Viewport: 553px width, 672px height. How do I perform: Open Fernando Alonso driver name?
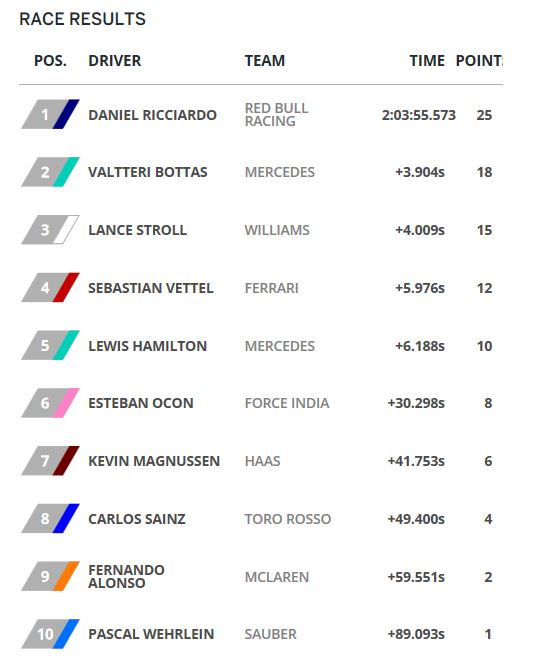(126, 576)
